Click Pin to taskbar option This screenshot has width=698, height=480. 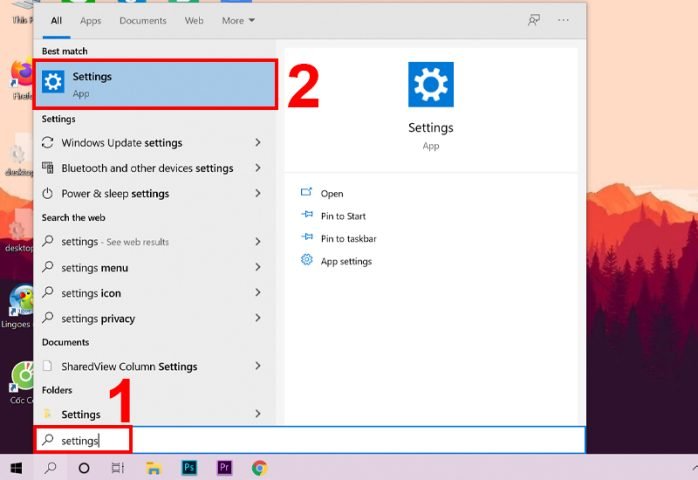coord(348,239)
